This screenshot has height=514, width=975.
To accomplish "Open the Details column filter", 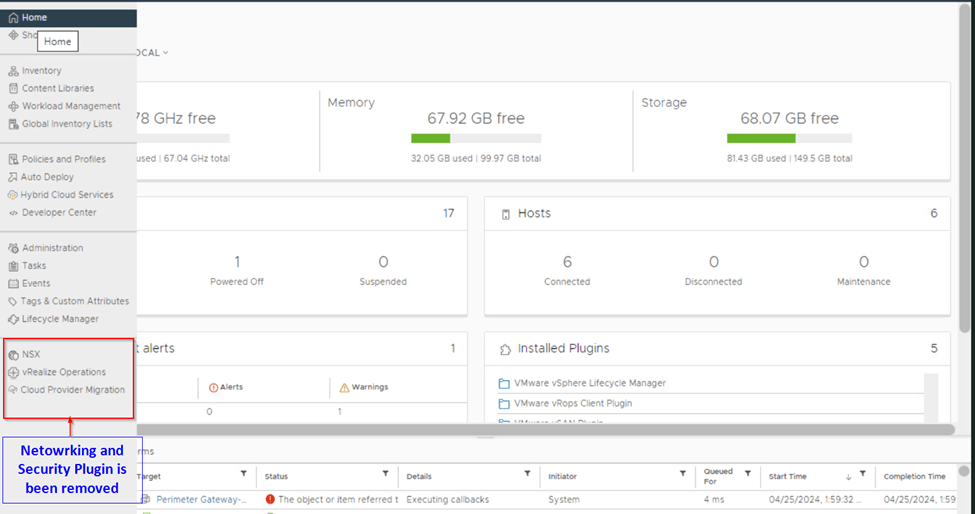I will pyautogui.click(x=526, y=475).
